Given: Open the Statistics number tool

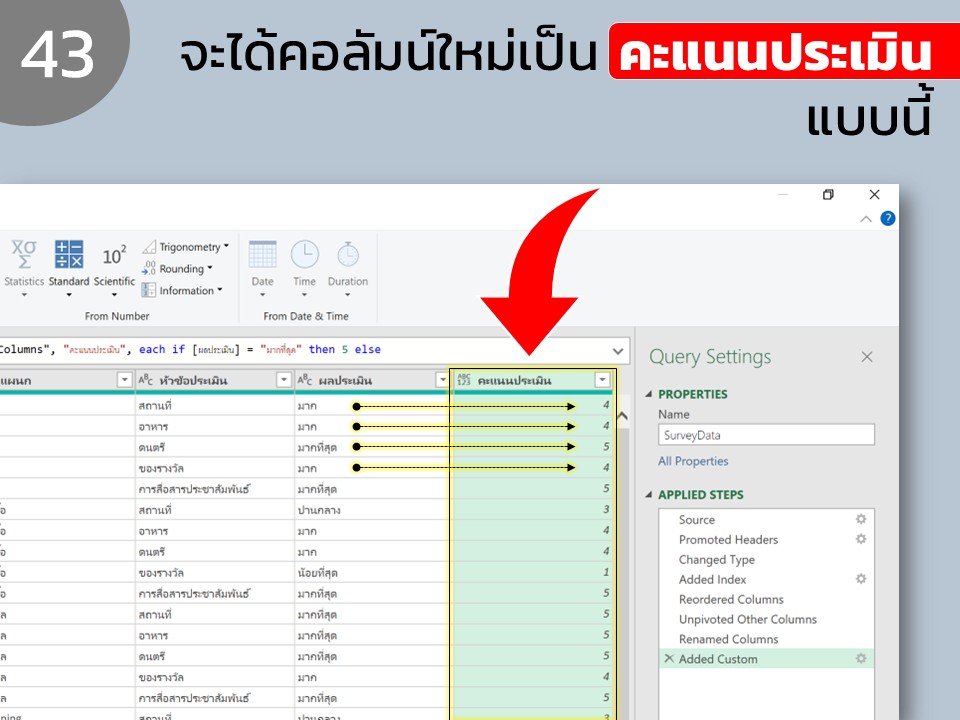Looking at the screenshot, I should [x=24, y=268].
